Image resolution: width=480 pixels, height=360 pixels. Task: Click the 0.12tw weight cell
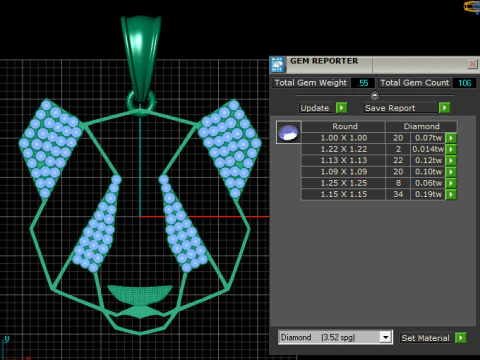428,160
